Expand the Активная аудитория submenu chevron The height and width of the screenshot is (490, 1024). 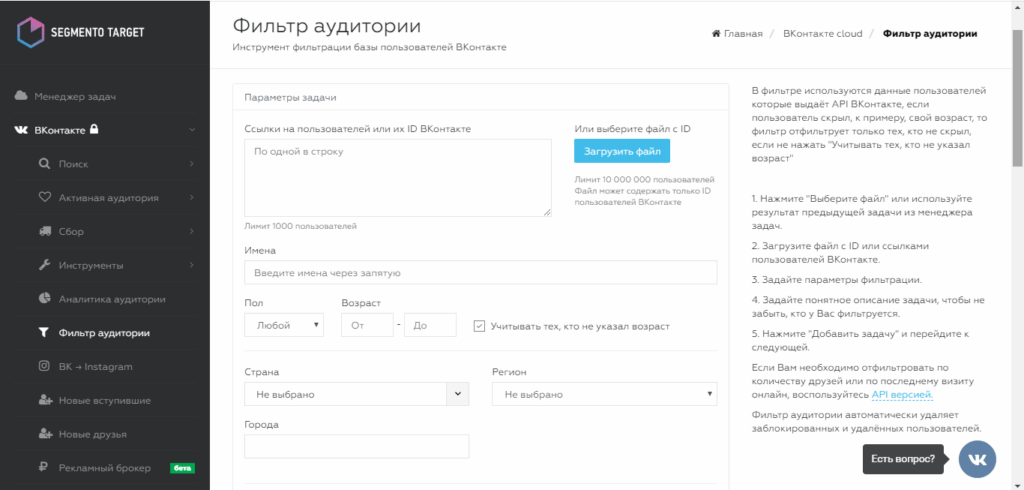[x=191, y=197]
